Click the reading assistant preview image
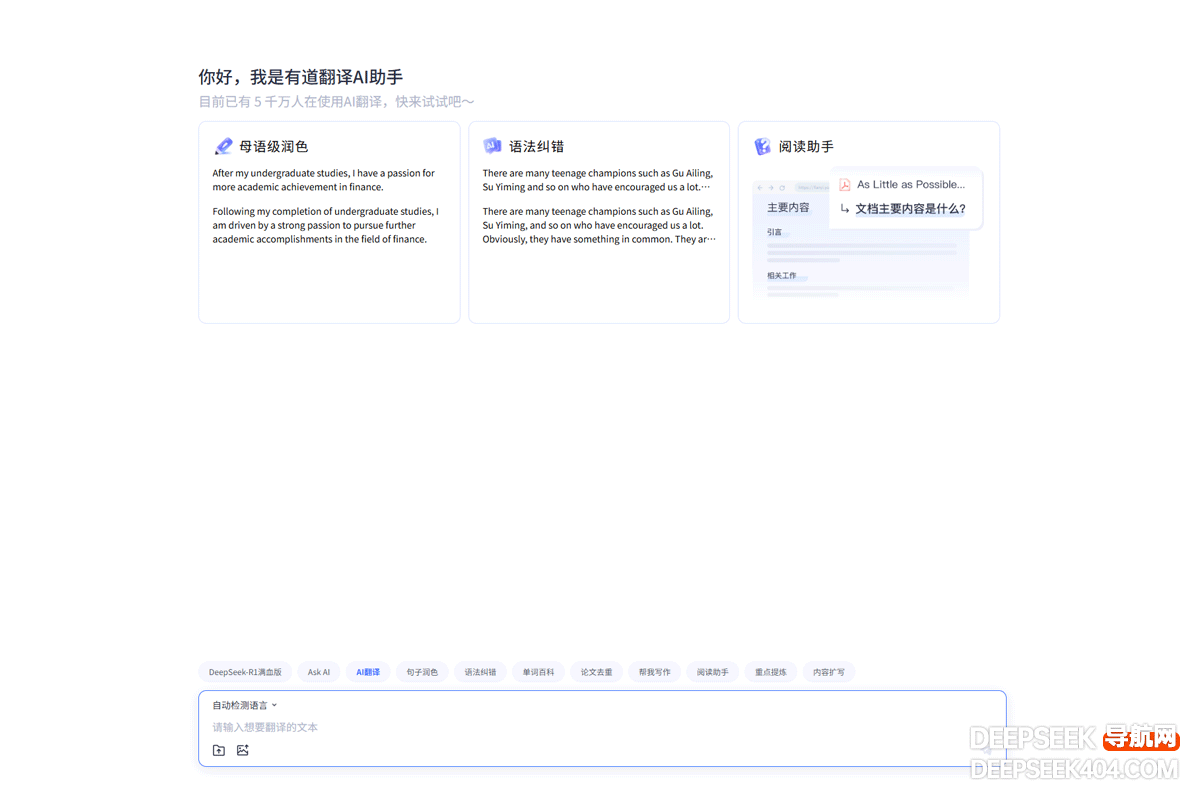Viewport: 1200px width, 800px height. [x=868, y=233]
